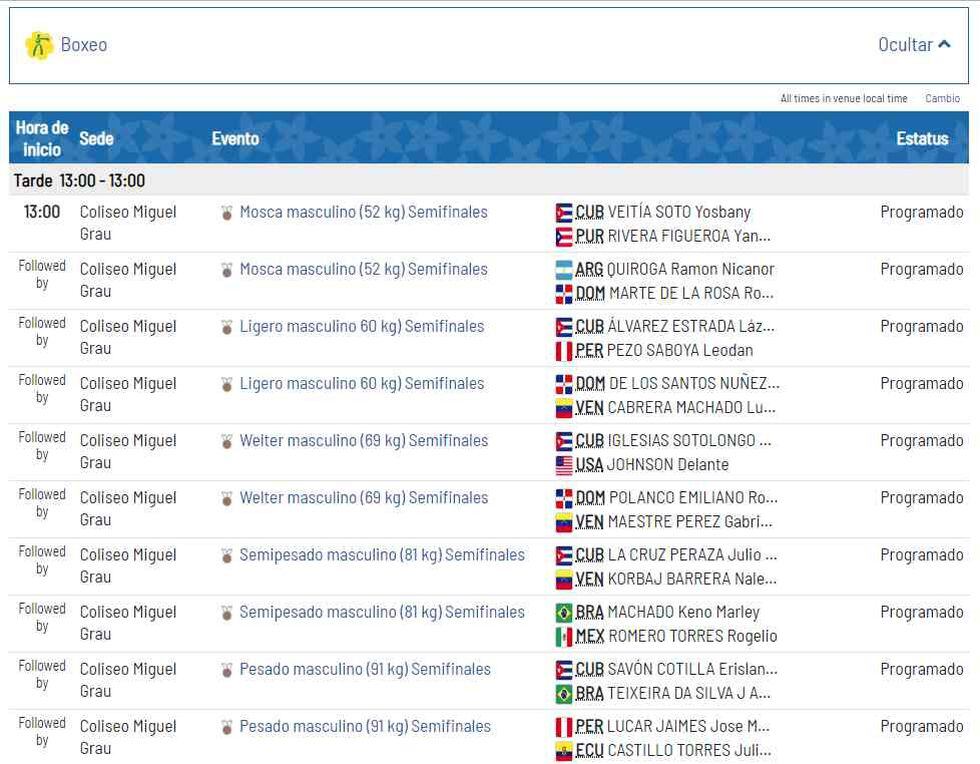Screen dimensions: 980x764
Task: Click the Hora de inicio column header
Action: click(42, 139)
